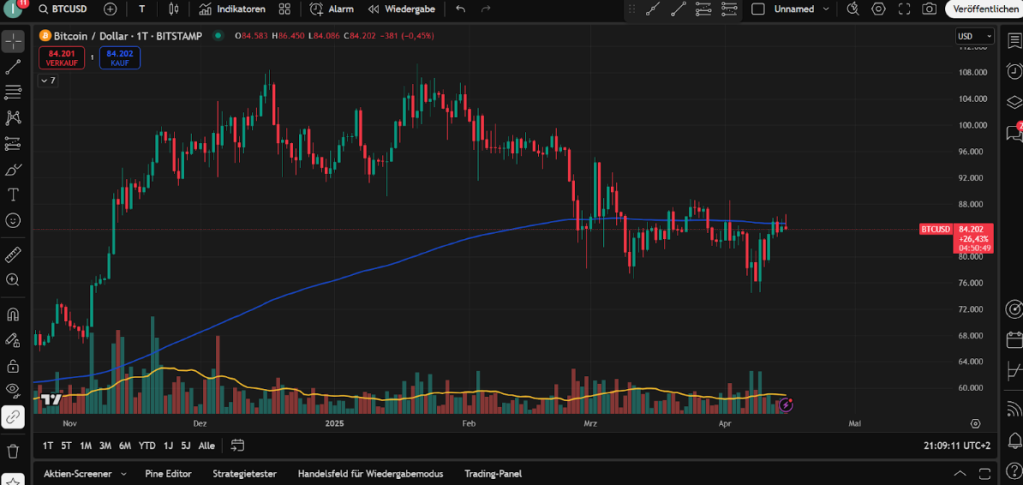Open the Unnamed layout dropdown
The height and width of the screenshot is (485, 1023).
click(801, 9)
